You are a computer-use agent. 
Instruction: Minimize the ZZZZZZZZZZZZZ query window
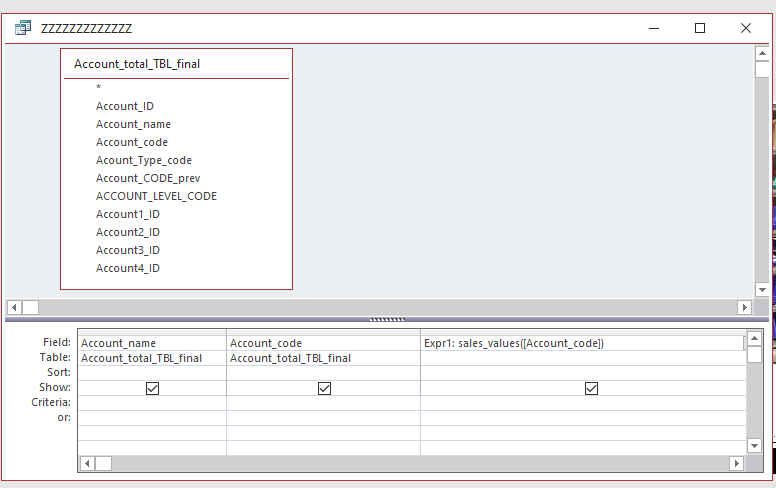[x=654, y=28]
